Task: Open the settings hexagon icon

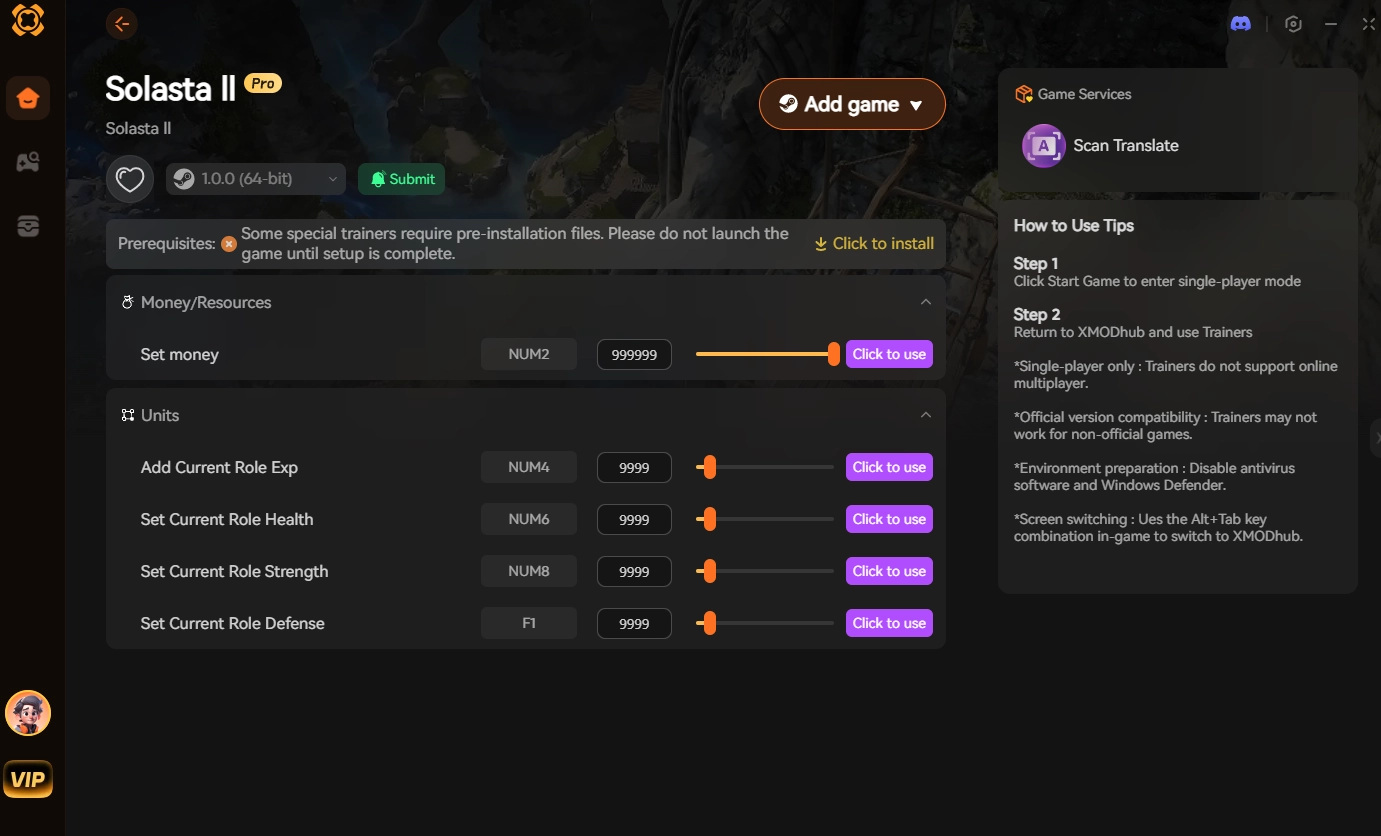Action: coord(1293,24)
